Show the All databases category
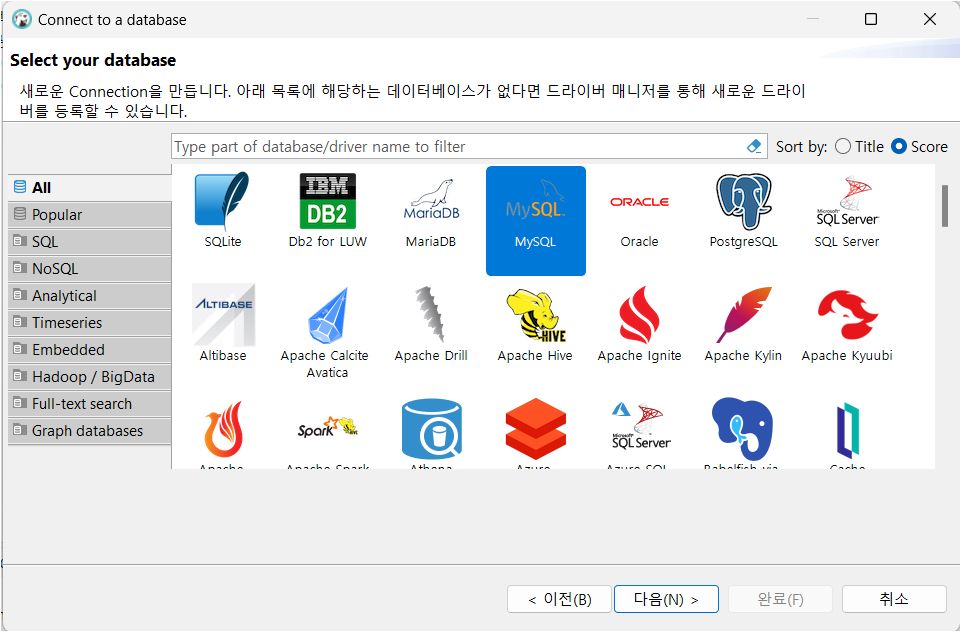 point(89,188)
